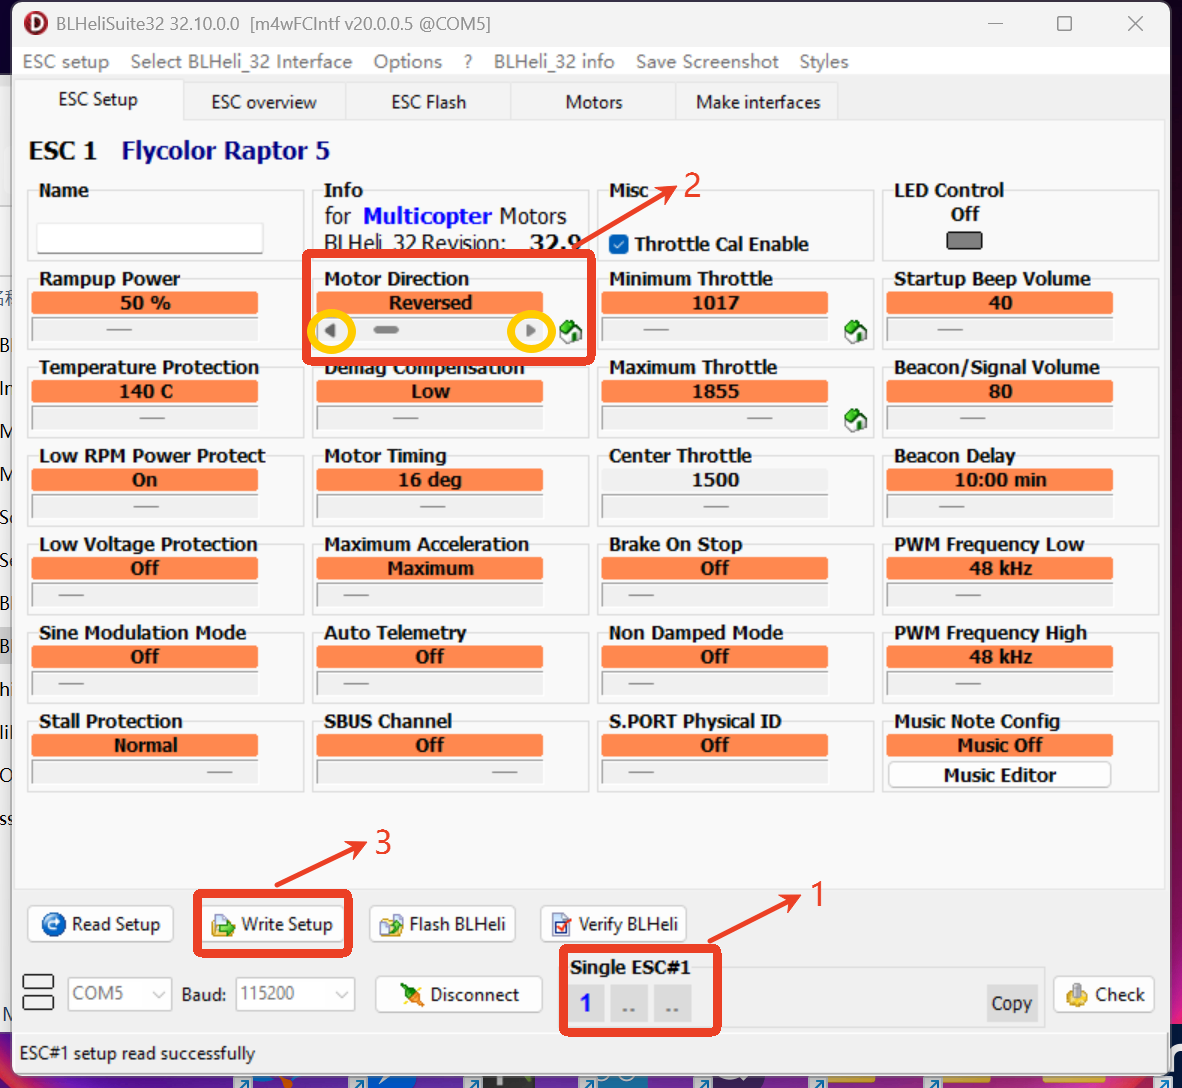This screenshot has width=1182, height=1088.
Task: Click the Minimum Throttle slider
Action: (x=715, y=329)
